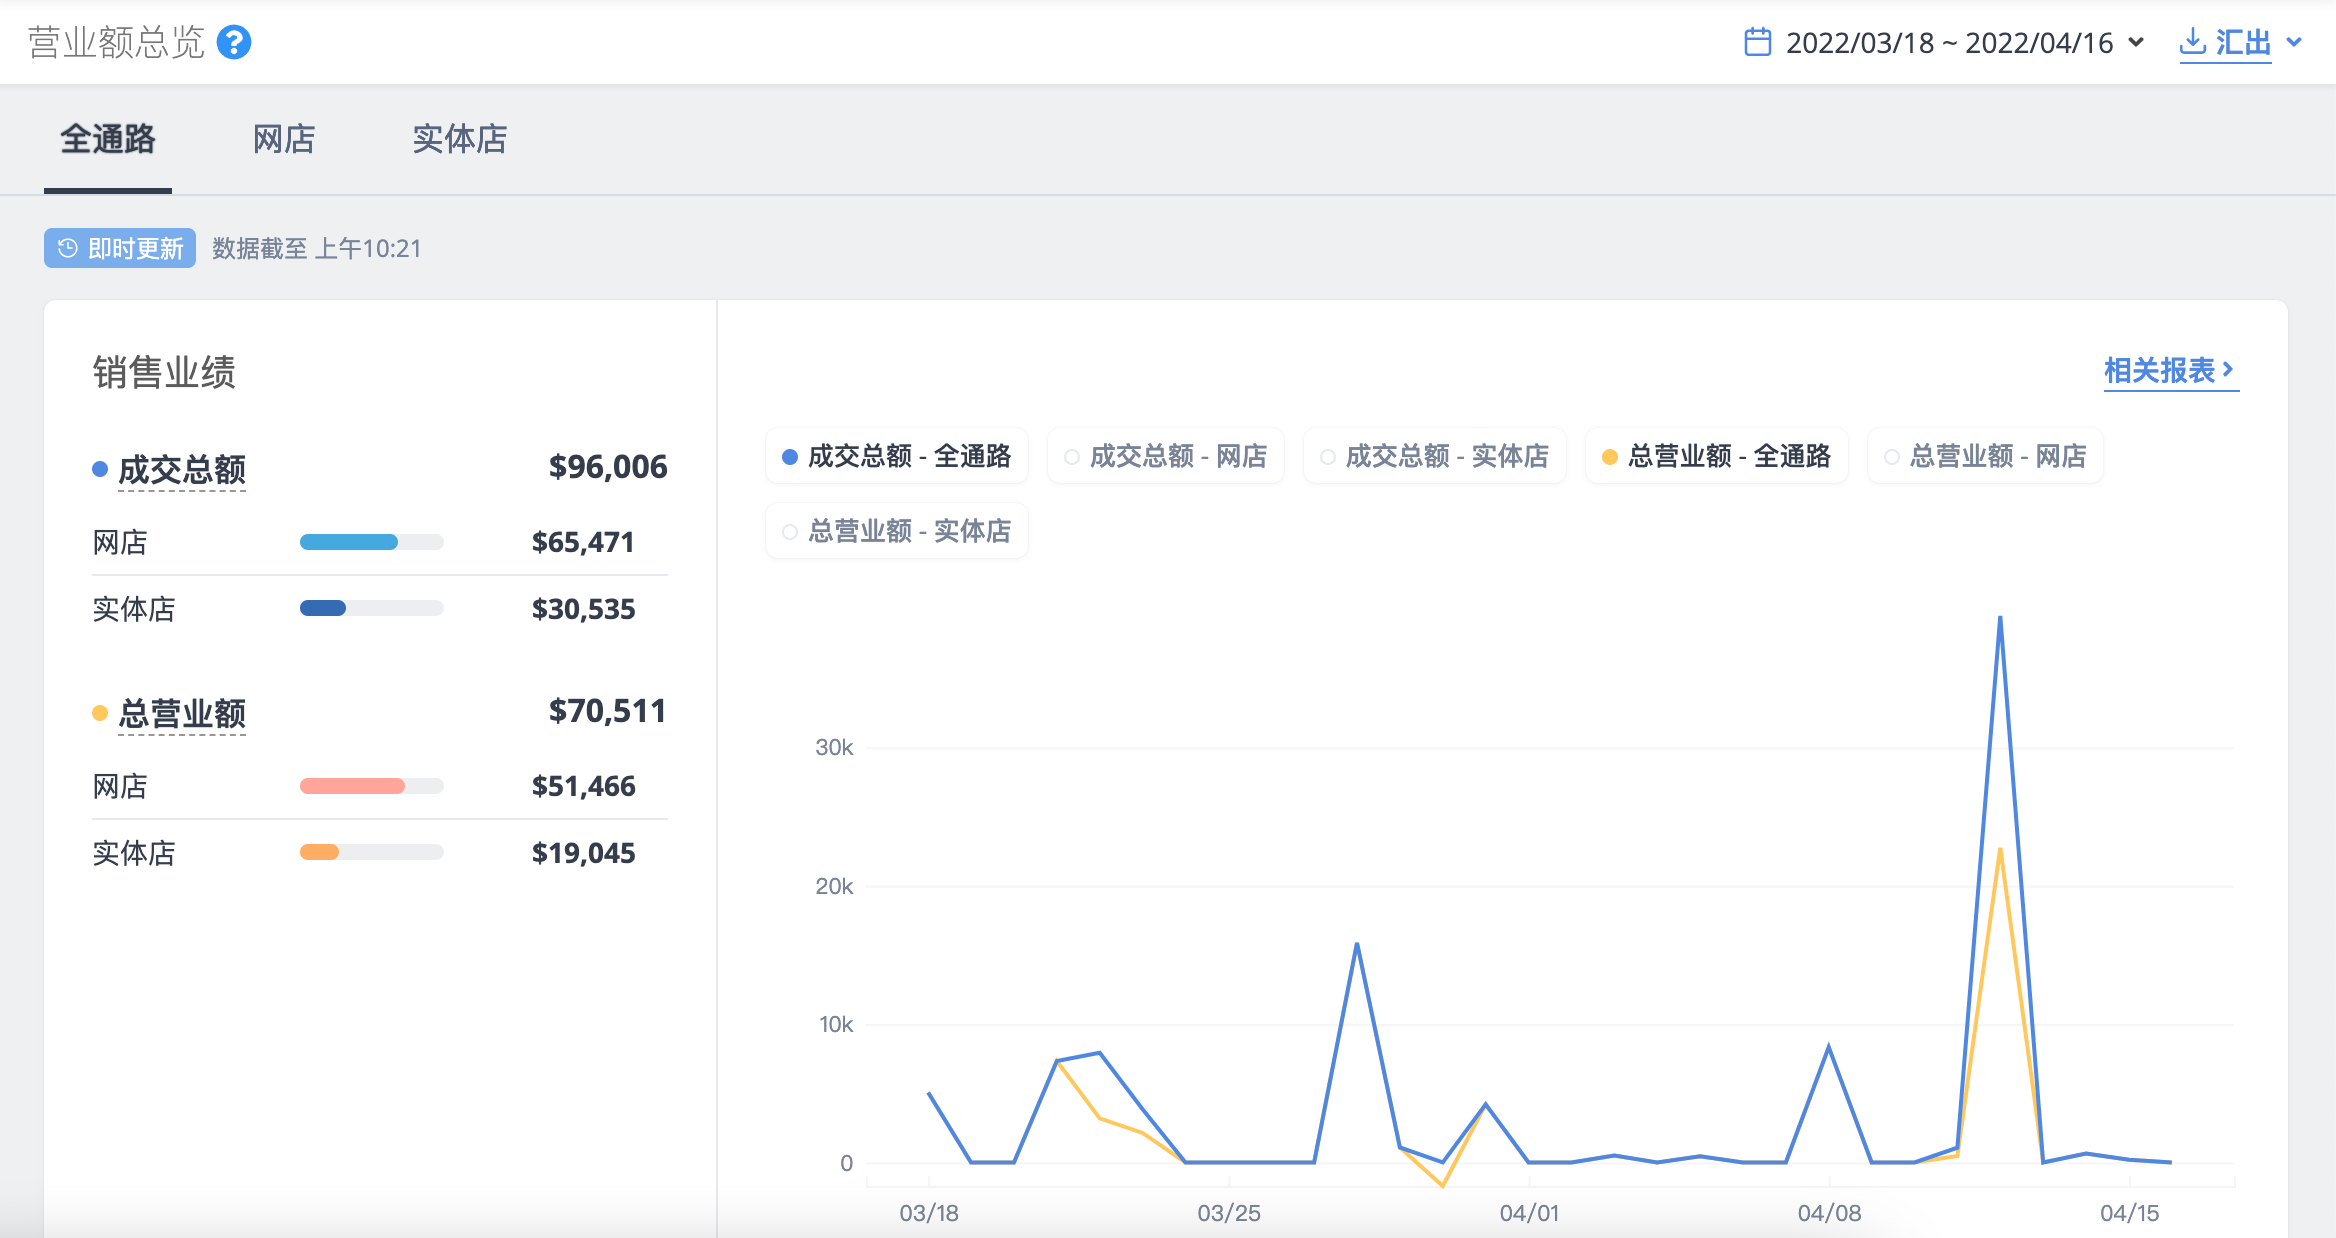Open the date range 2022/03/18 ~ 2022/04/16 picker
This screenshot has width=2336, height=1238.
1944,42
